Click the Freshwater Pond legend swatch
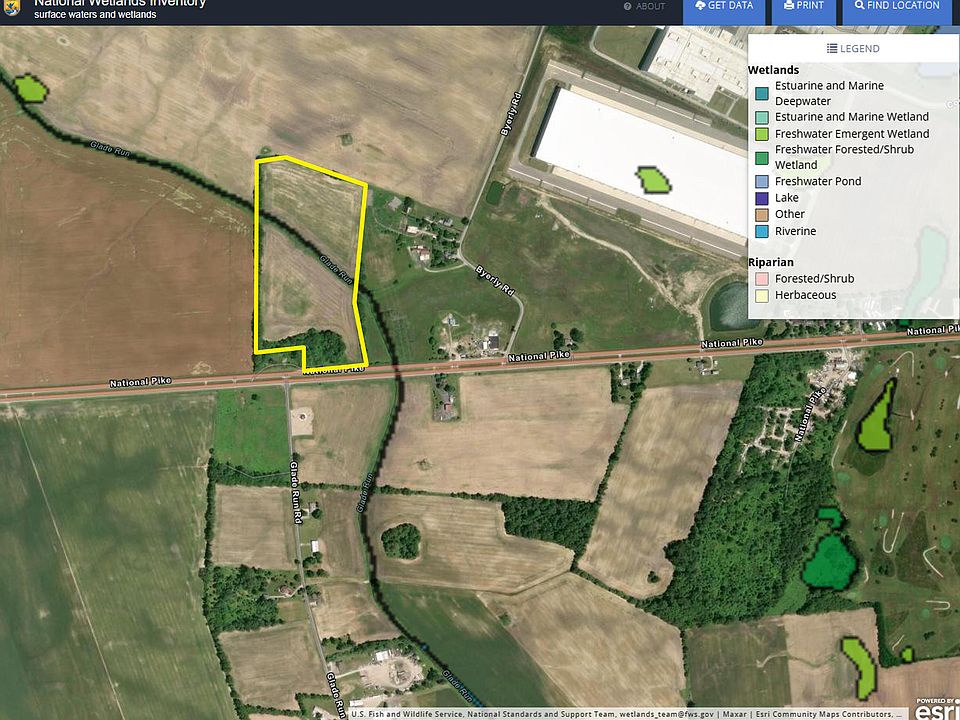 tap(762, 182)
